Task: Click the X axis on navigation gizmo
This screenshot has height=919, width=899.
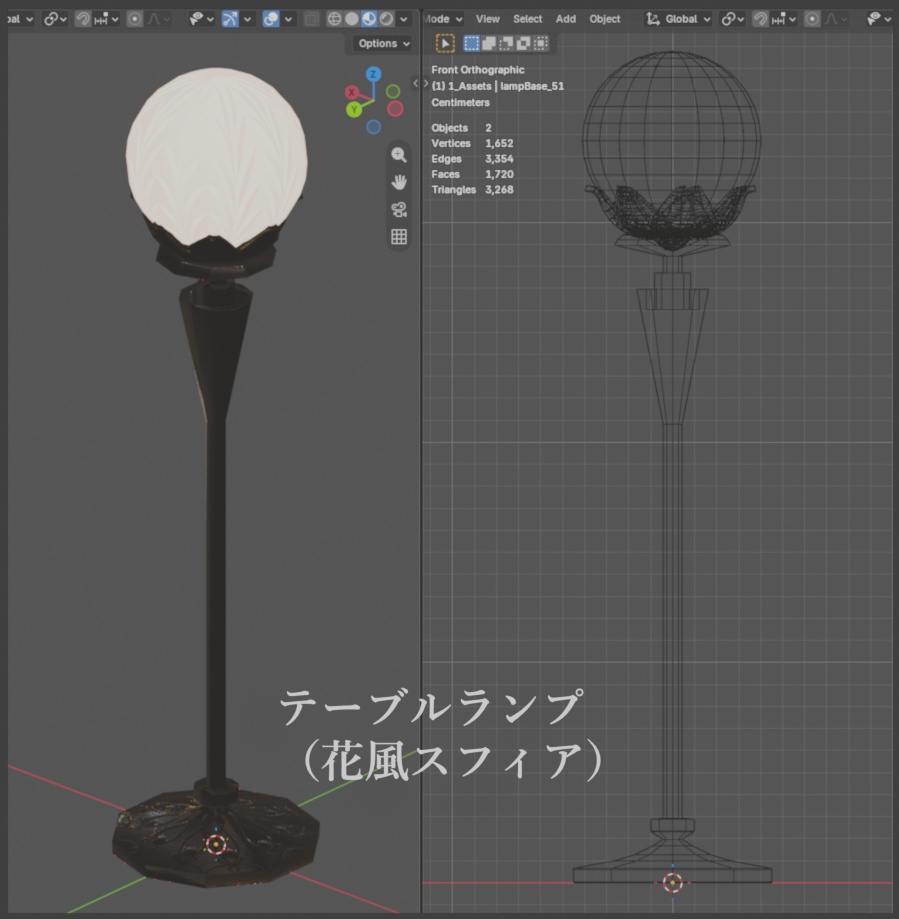Action: click(352, 92)
